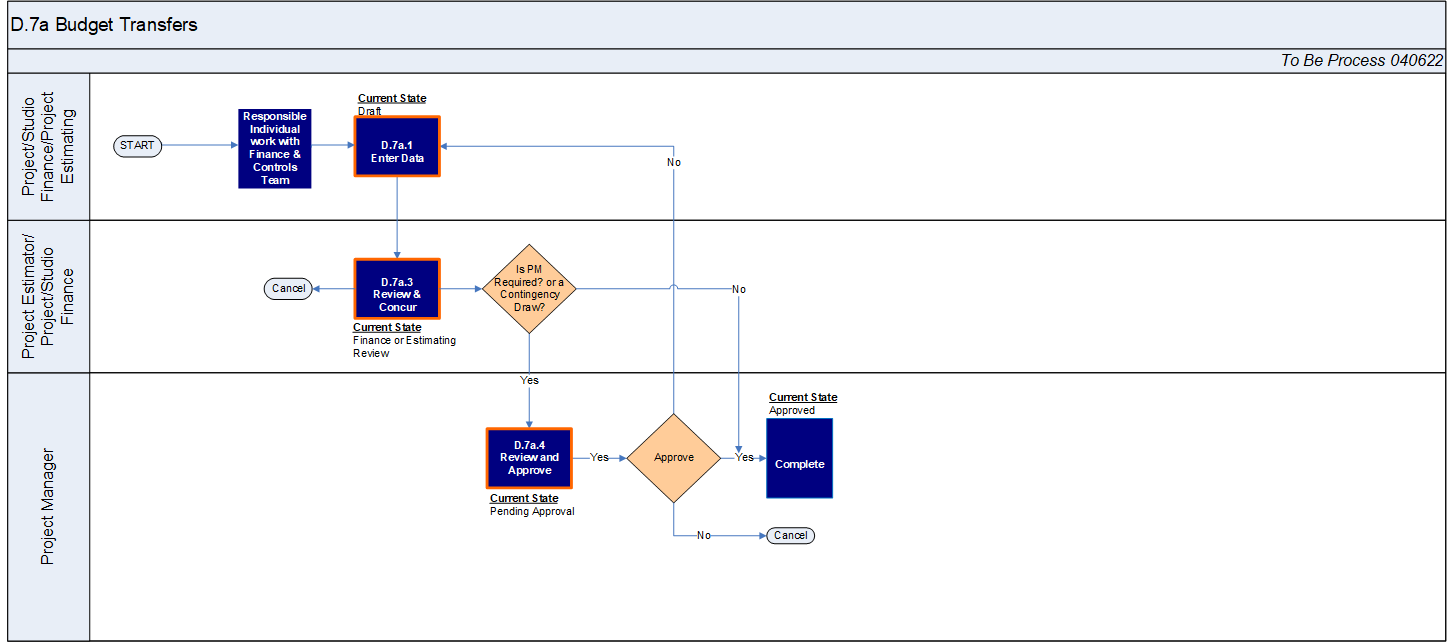Select the D.7a.3 Review & Concur box
This screenshot has height=642, width=1452.
[397, 289]
